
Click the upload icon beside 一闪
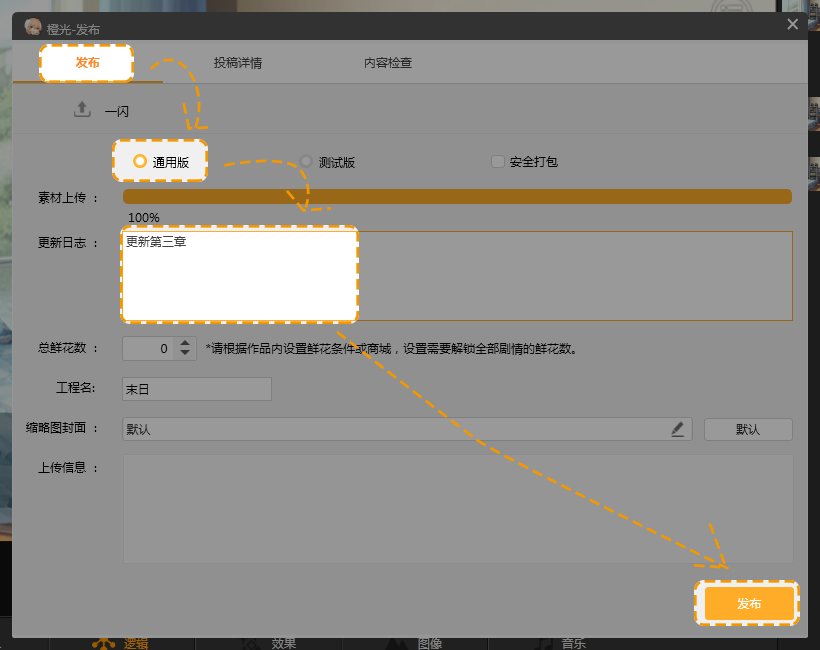tap(82, 110)
